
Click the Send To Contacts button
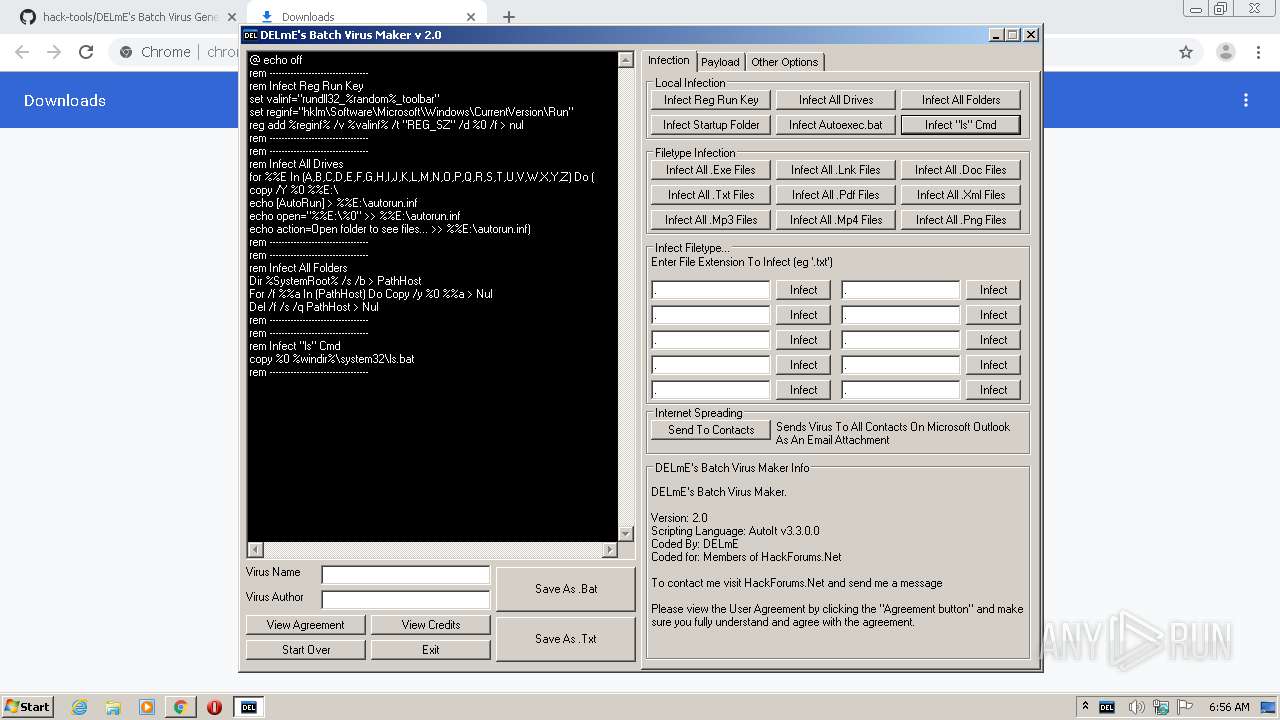click(711, 430)
